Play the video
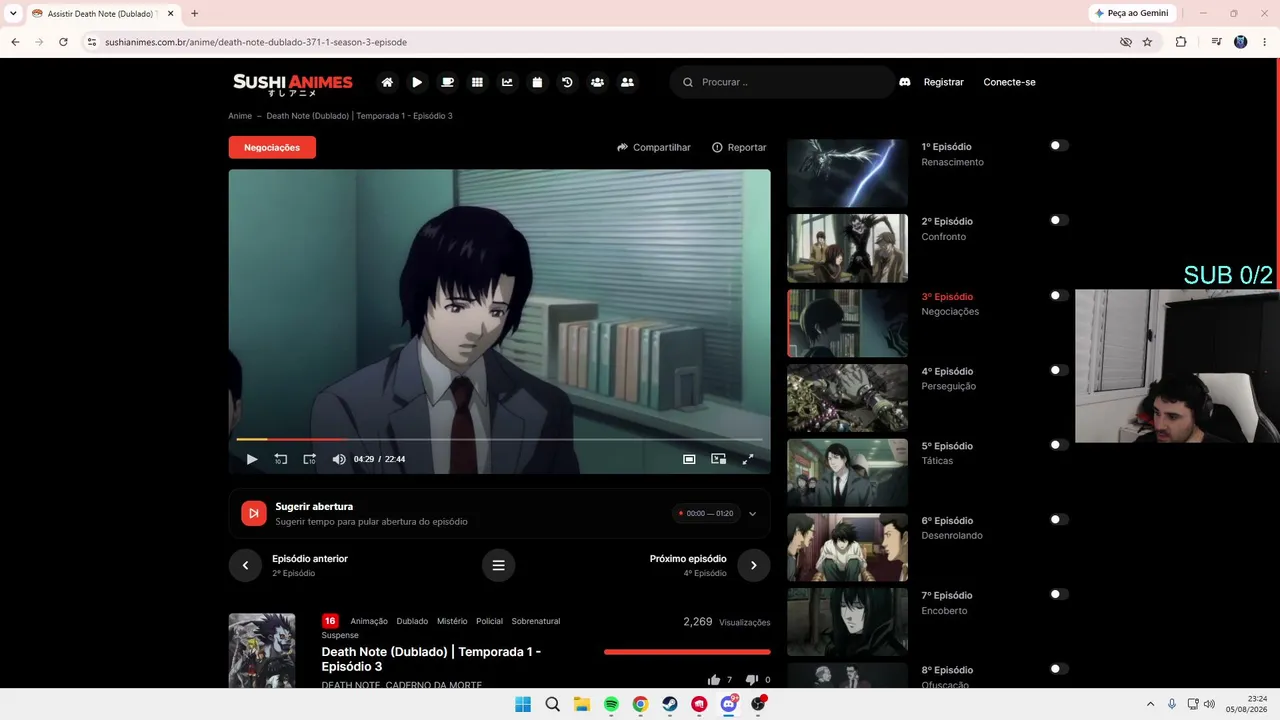The height and width of the screenshot is (720, 1280). [x=252, y=459]
